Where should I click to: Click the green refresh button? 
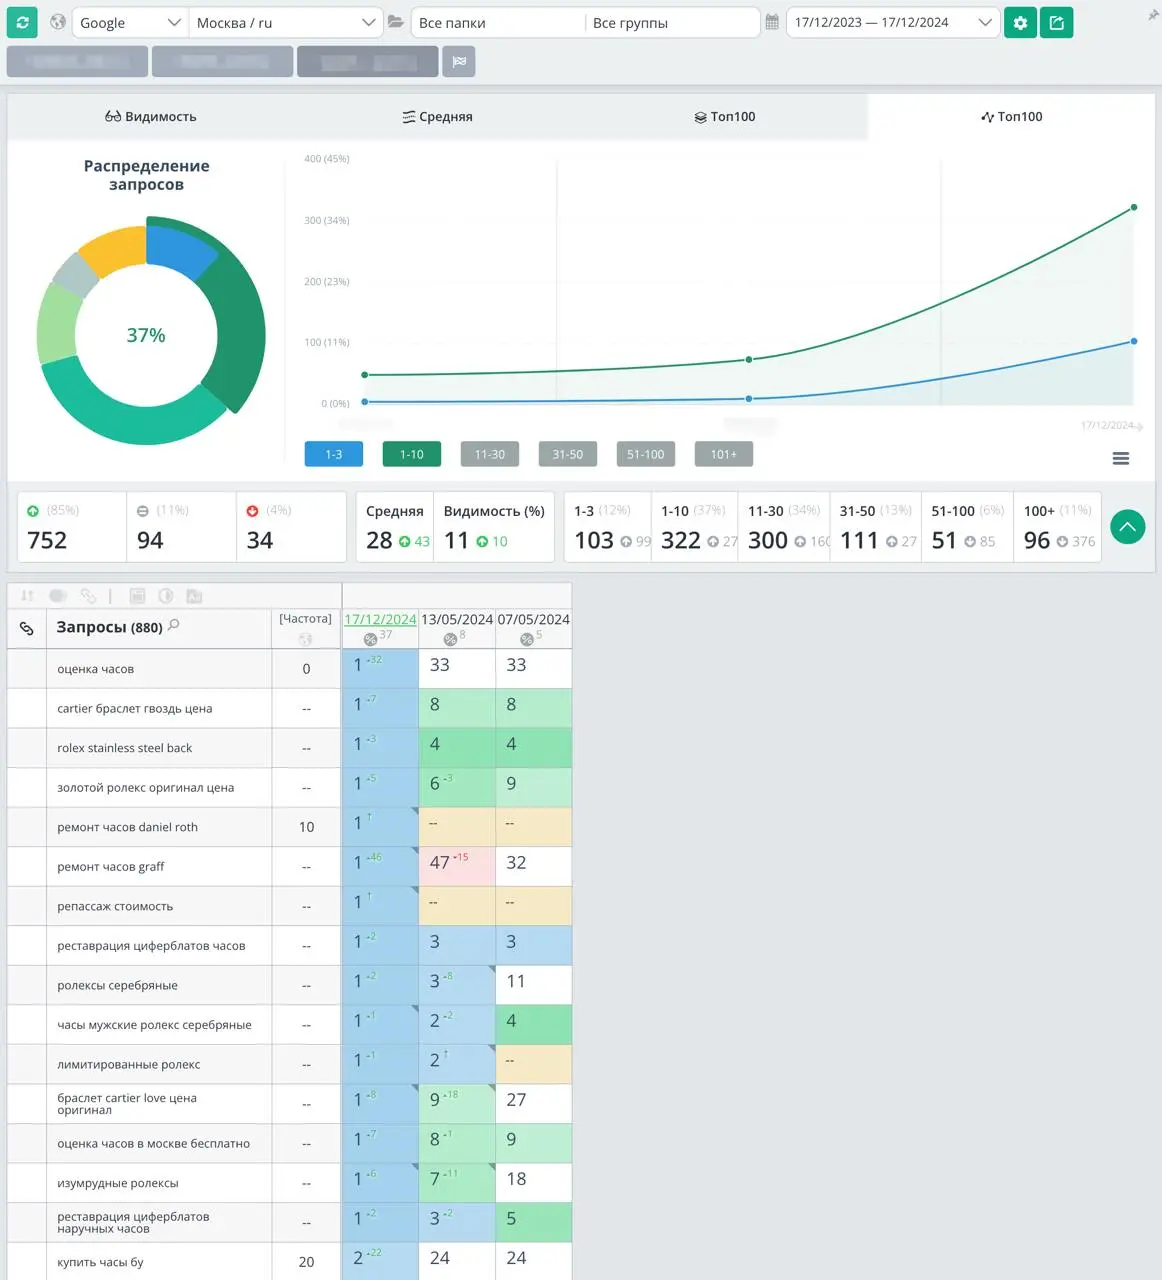point(22,22)
